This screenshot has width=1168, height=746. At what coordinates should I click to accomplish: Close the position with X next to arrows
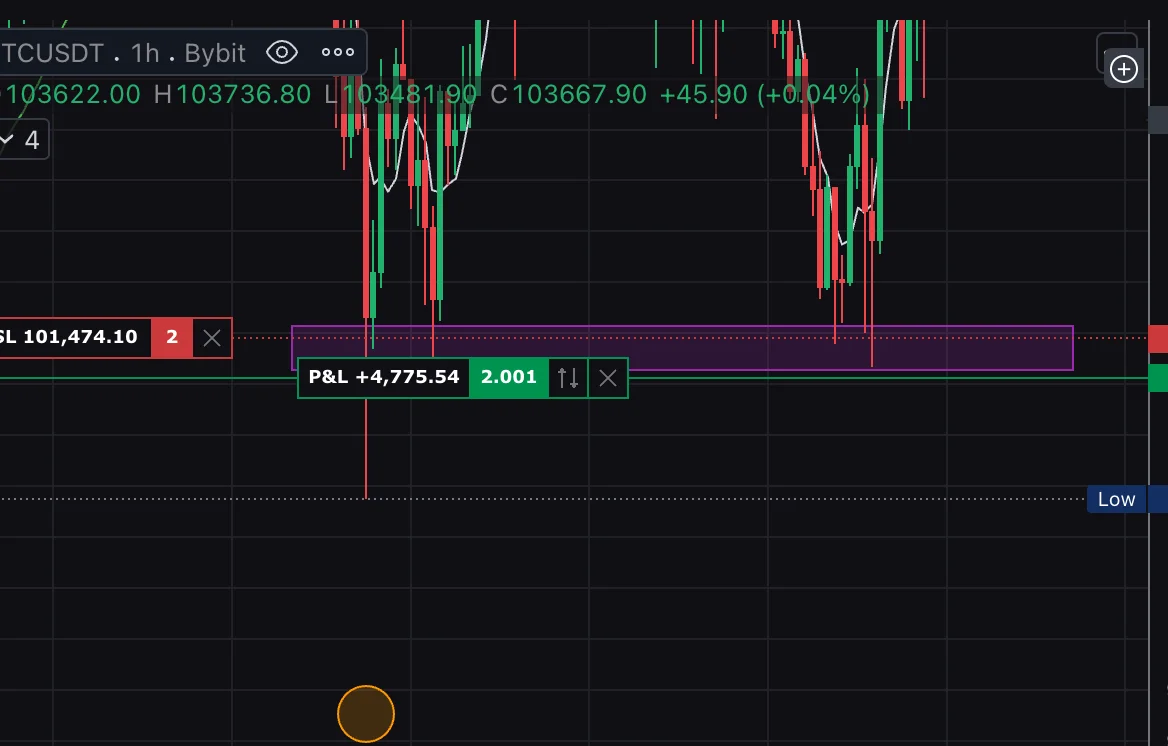(x=608, y=378)
